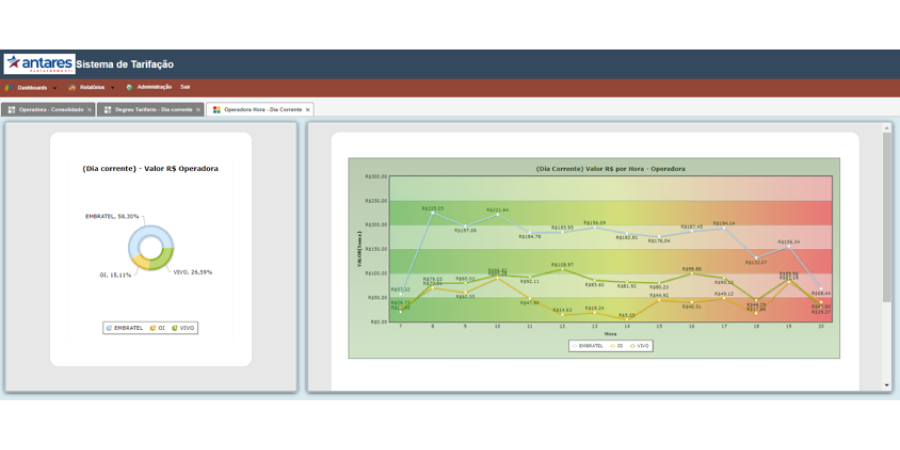The height and width of the screenshot is (450, 900).
Task: Close the Operadora - Consolidado tab
Action: point(89,109)
